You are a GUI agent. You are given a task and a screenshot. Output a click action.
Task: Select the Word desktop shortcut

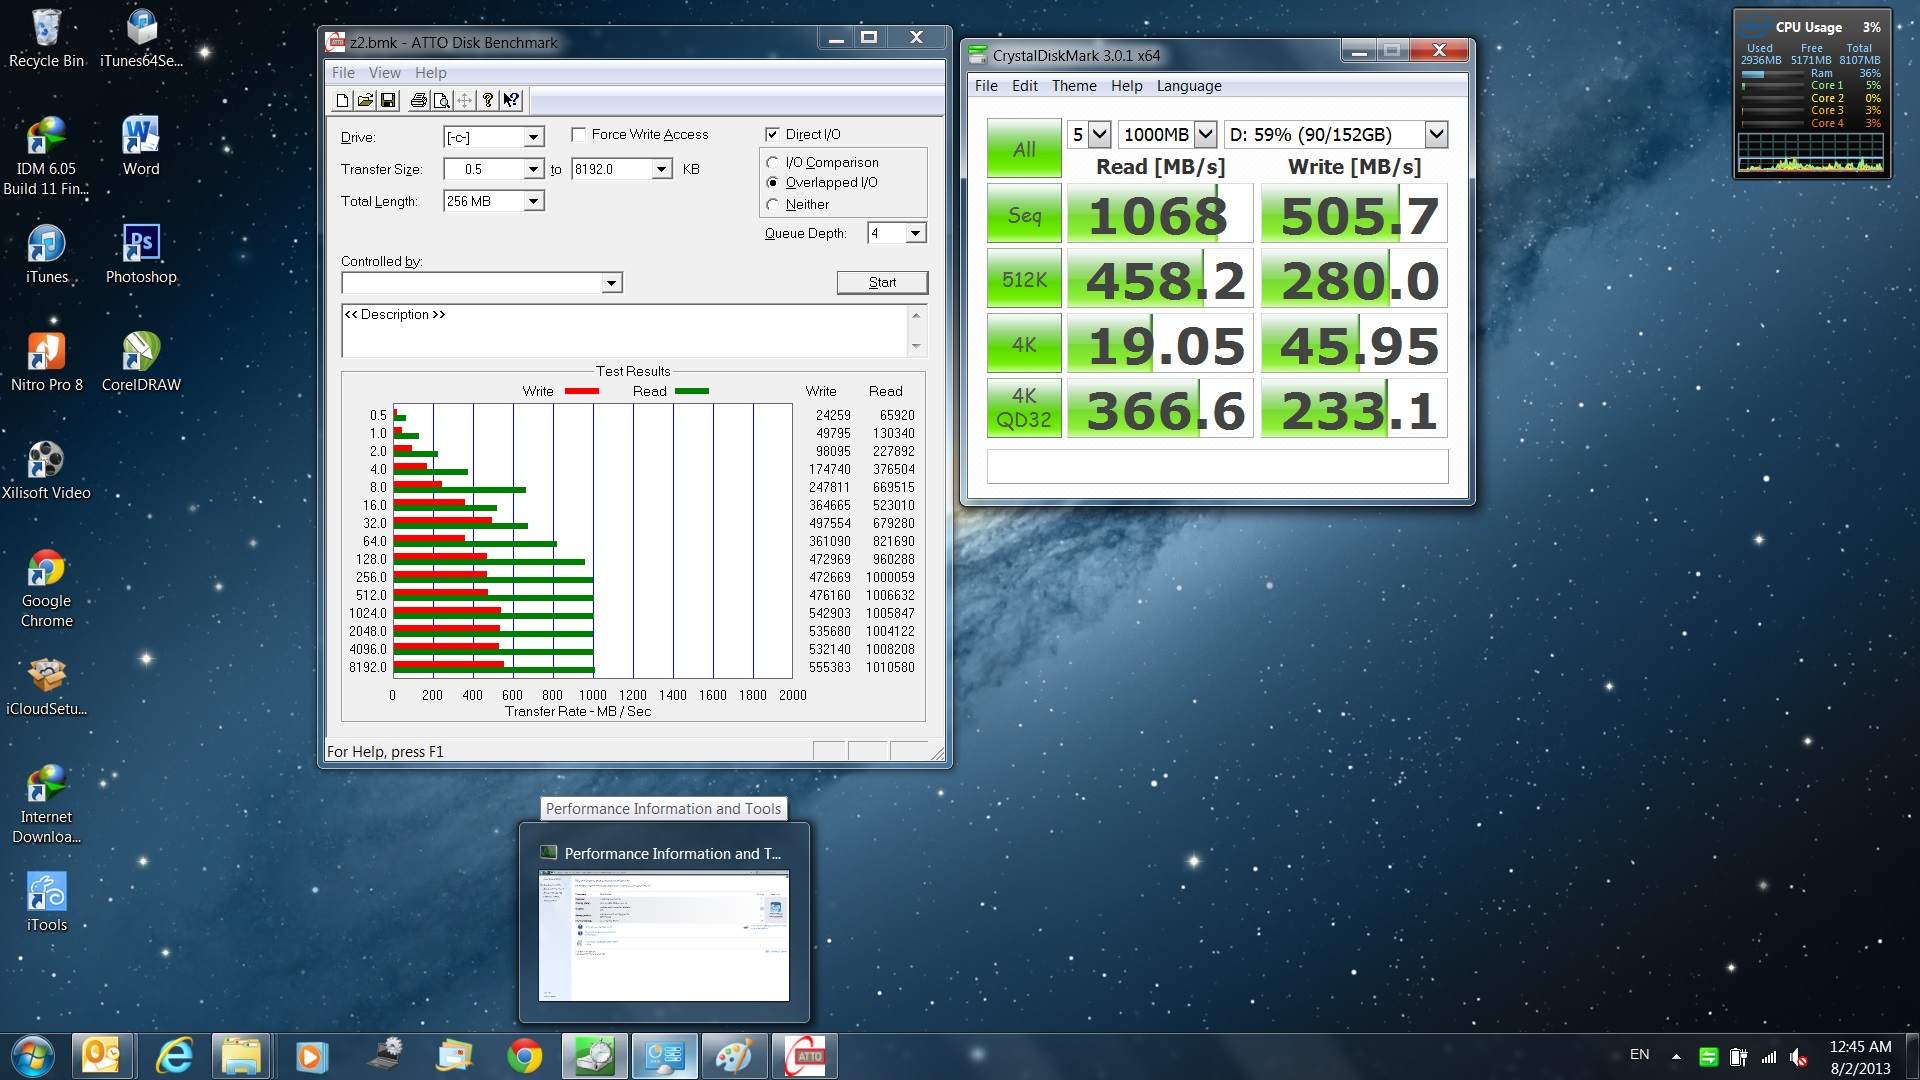click(x=141, y=146)
